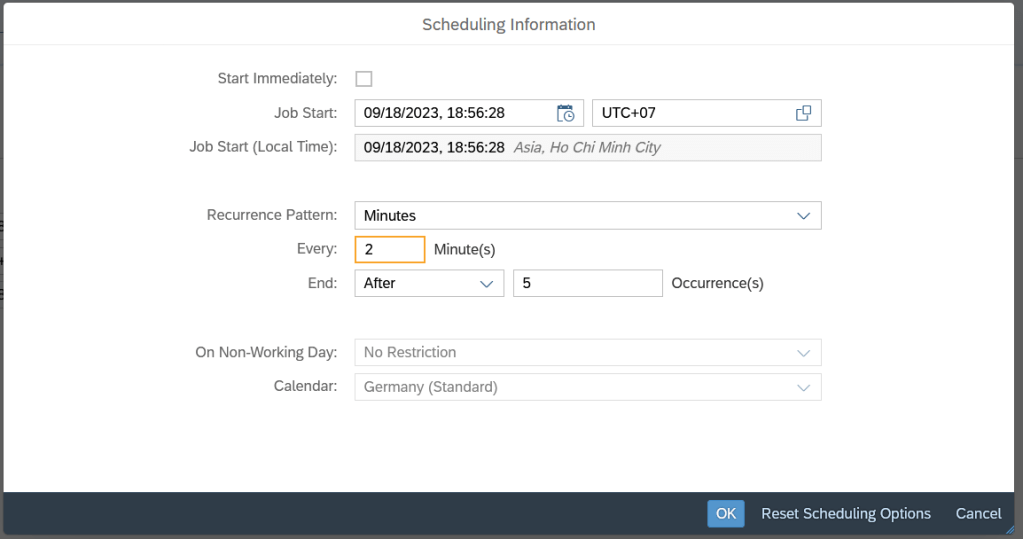
Task: Click the Start Immediately label
Action: point(277,79)
